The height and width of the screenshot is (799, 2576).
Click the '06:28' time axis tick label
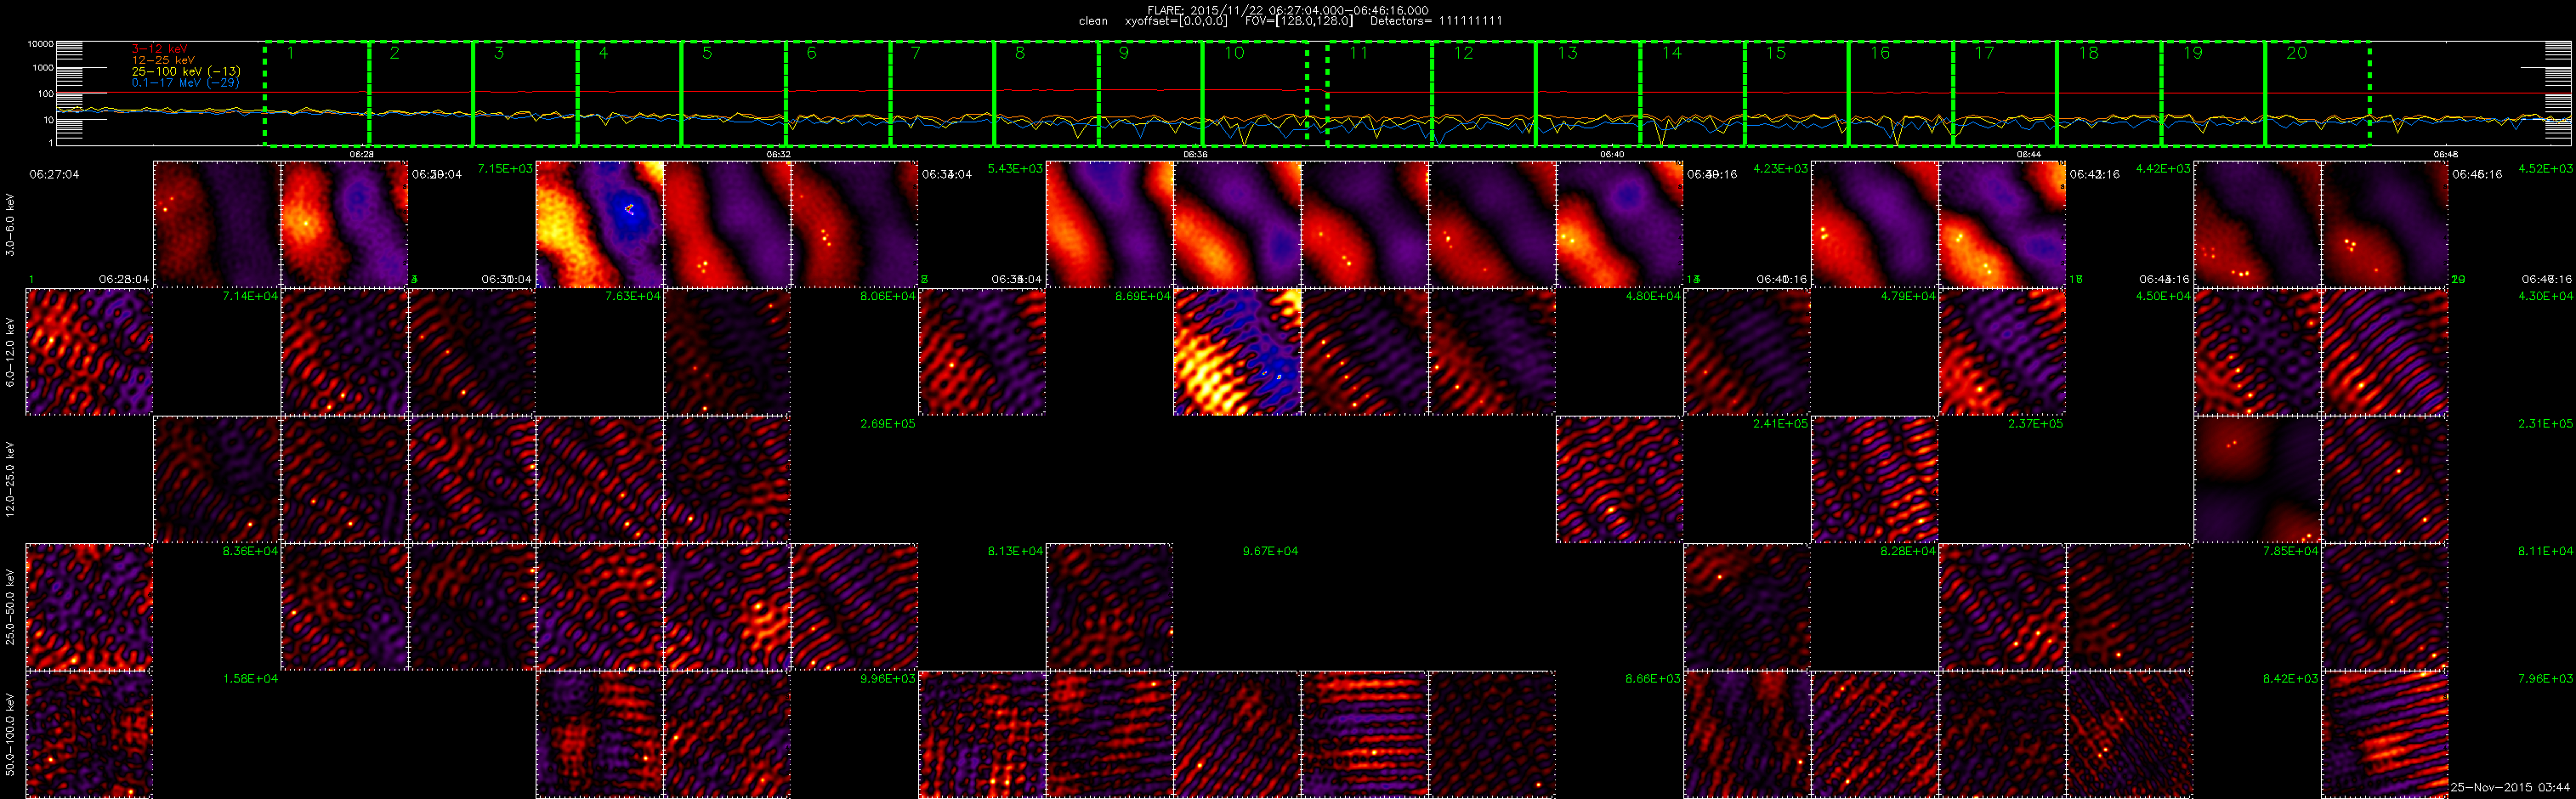coord(362,155)
